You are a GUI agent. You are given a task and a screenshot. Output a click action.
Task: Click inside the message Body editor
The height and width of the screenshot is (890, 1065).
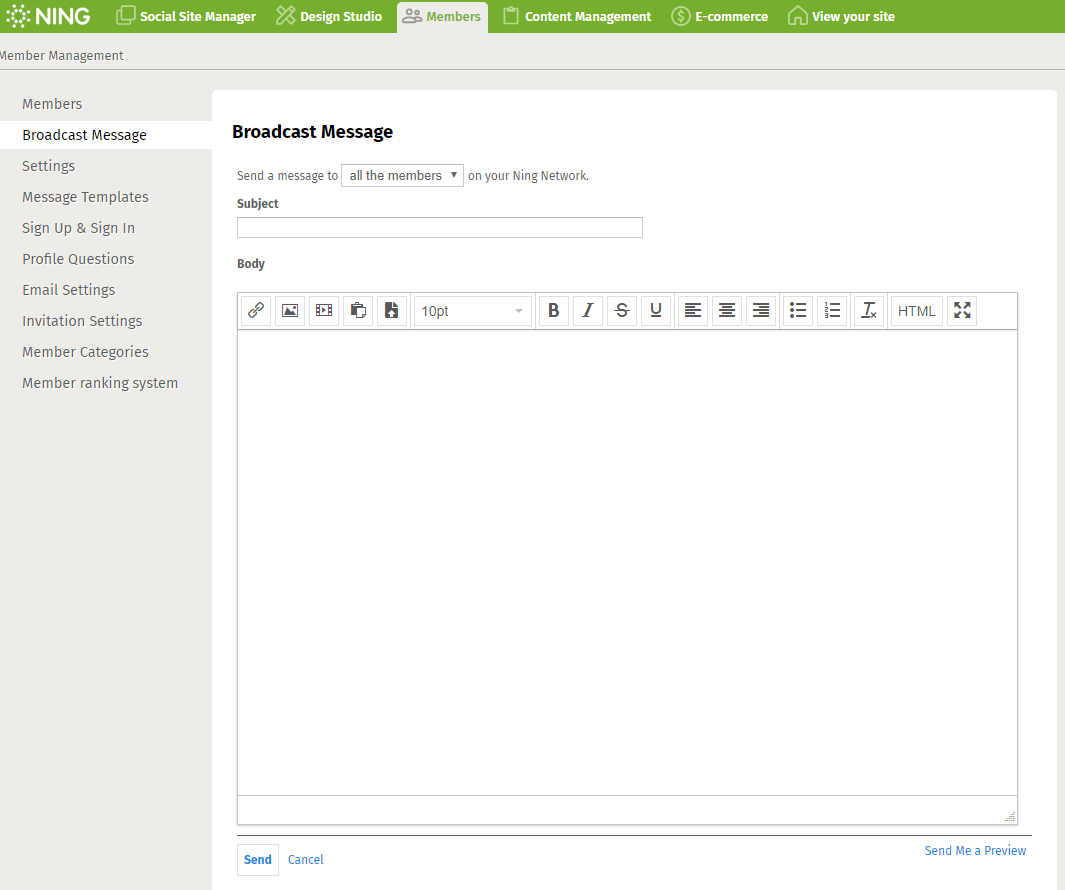click(x=627, y=563)
